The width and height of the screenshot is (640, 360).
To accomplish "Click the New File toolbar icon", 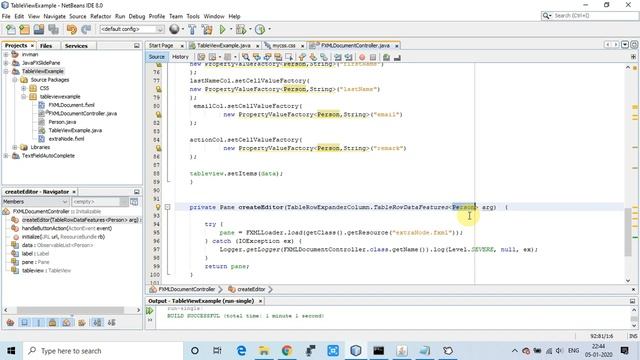I will 11,29.
